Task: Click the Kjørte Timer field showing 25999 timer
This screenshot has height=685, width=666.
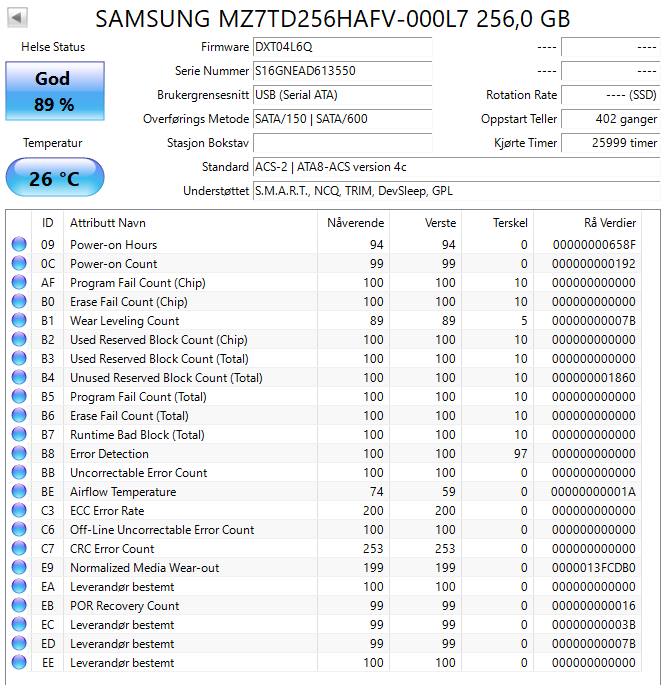Action: tap(610, 143)
